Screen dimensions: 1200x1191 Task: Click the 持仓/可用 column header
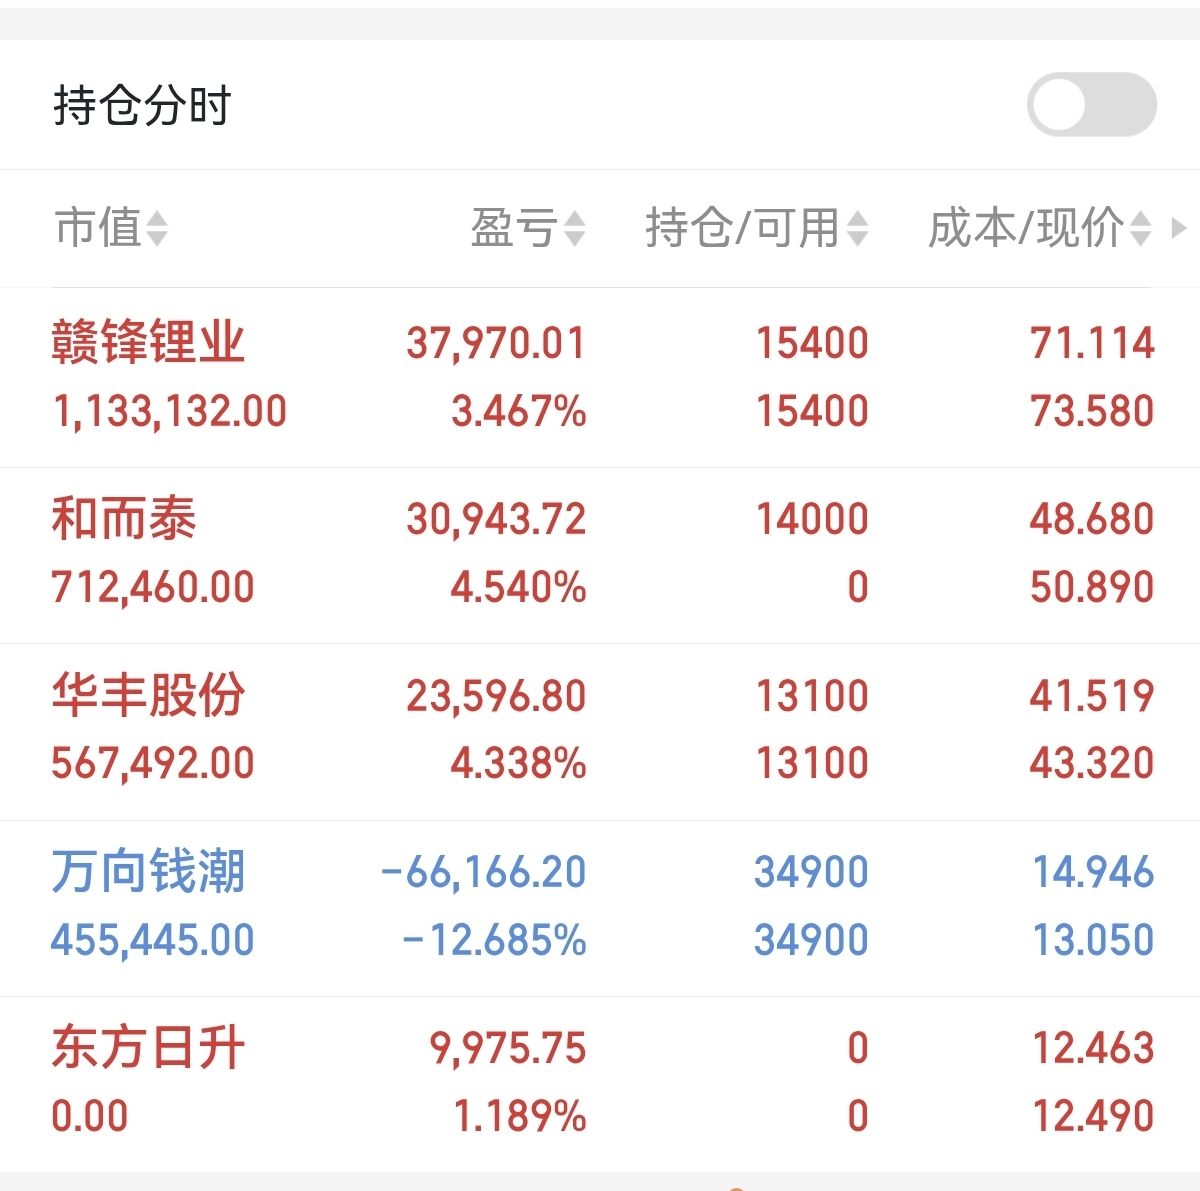point(742,228)
